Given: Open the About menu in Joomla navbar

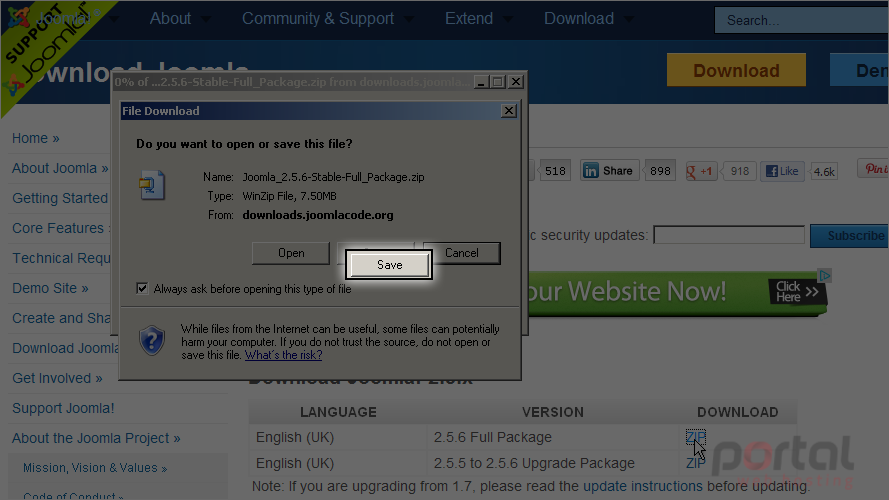Looking at the screenshot, I should coord(170,19).
